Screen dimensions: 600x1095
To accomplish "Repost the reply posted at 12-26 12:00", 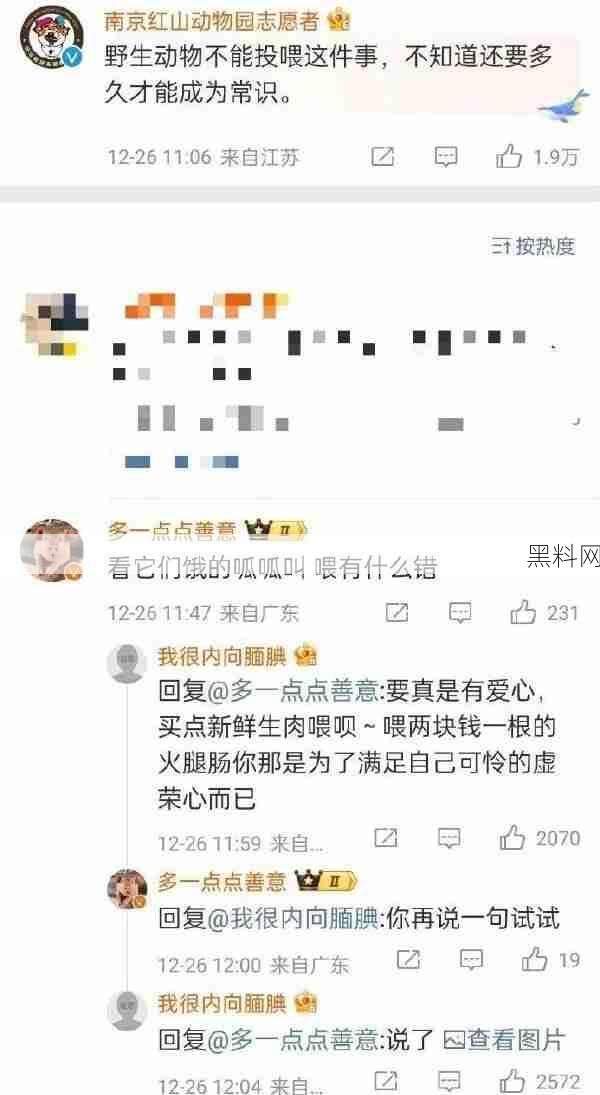I will pyautogui.click(x=408, y=959).
